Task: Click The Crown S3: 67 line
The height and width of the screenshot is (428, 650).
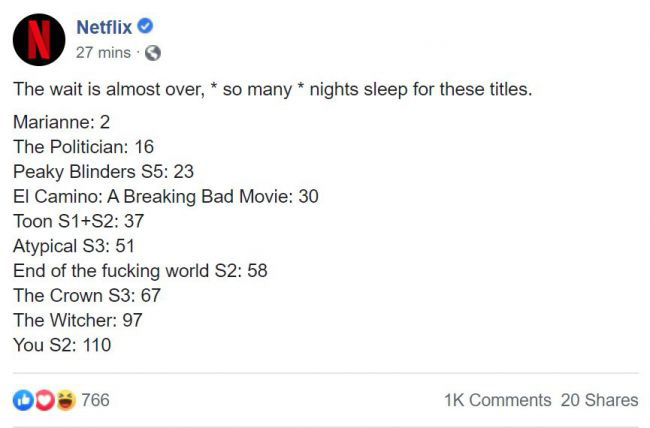Action: click(x=86, y=295)
